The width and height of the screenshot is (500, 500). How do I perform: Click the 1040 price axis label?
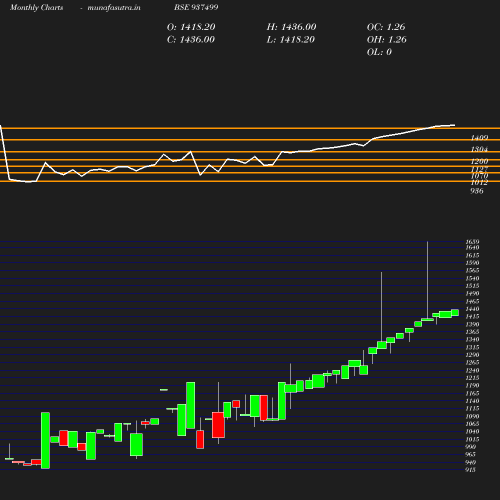click(473, 432)
